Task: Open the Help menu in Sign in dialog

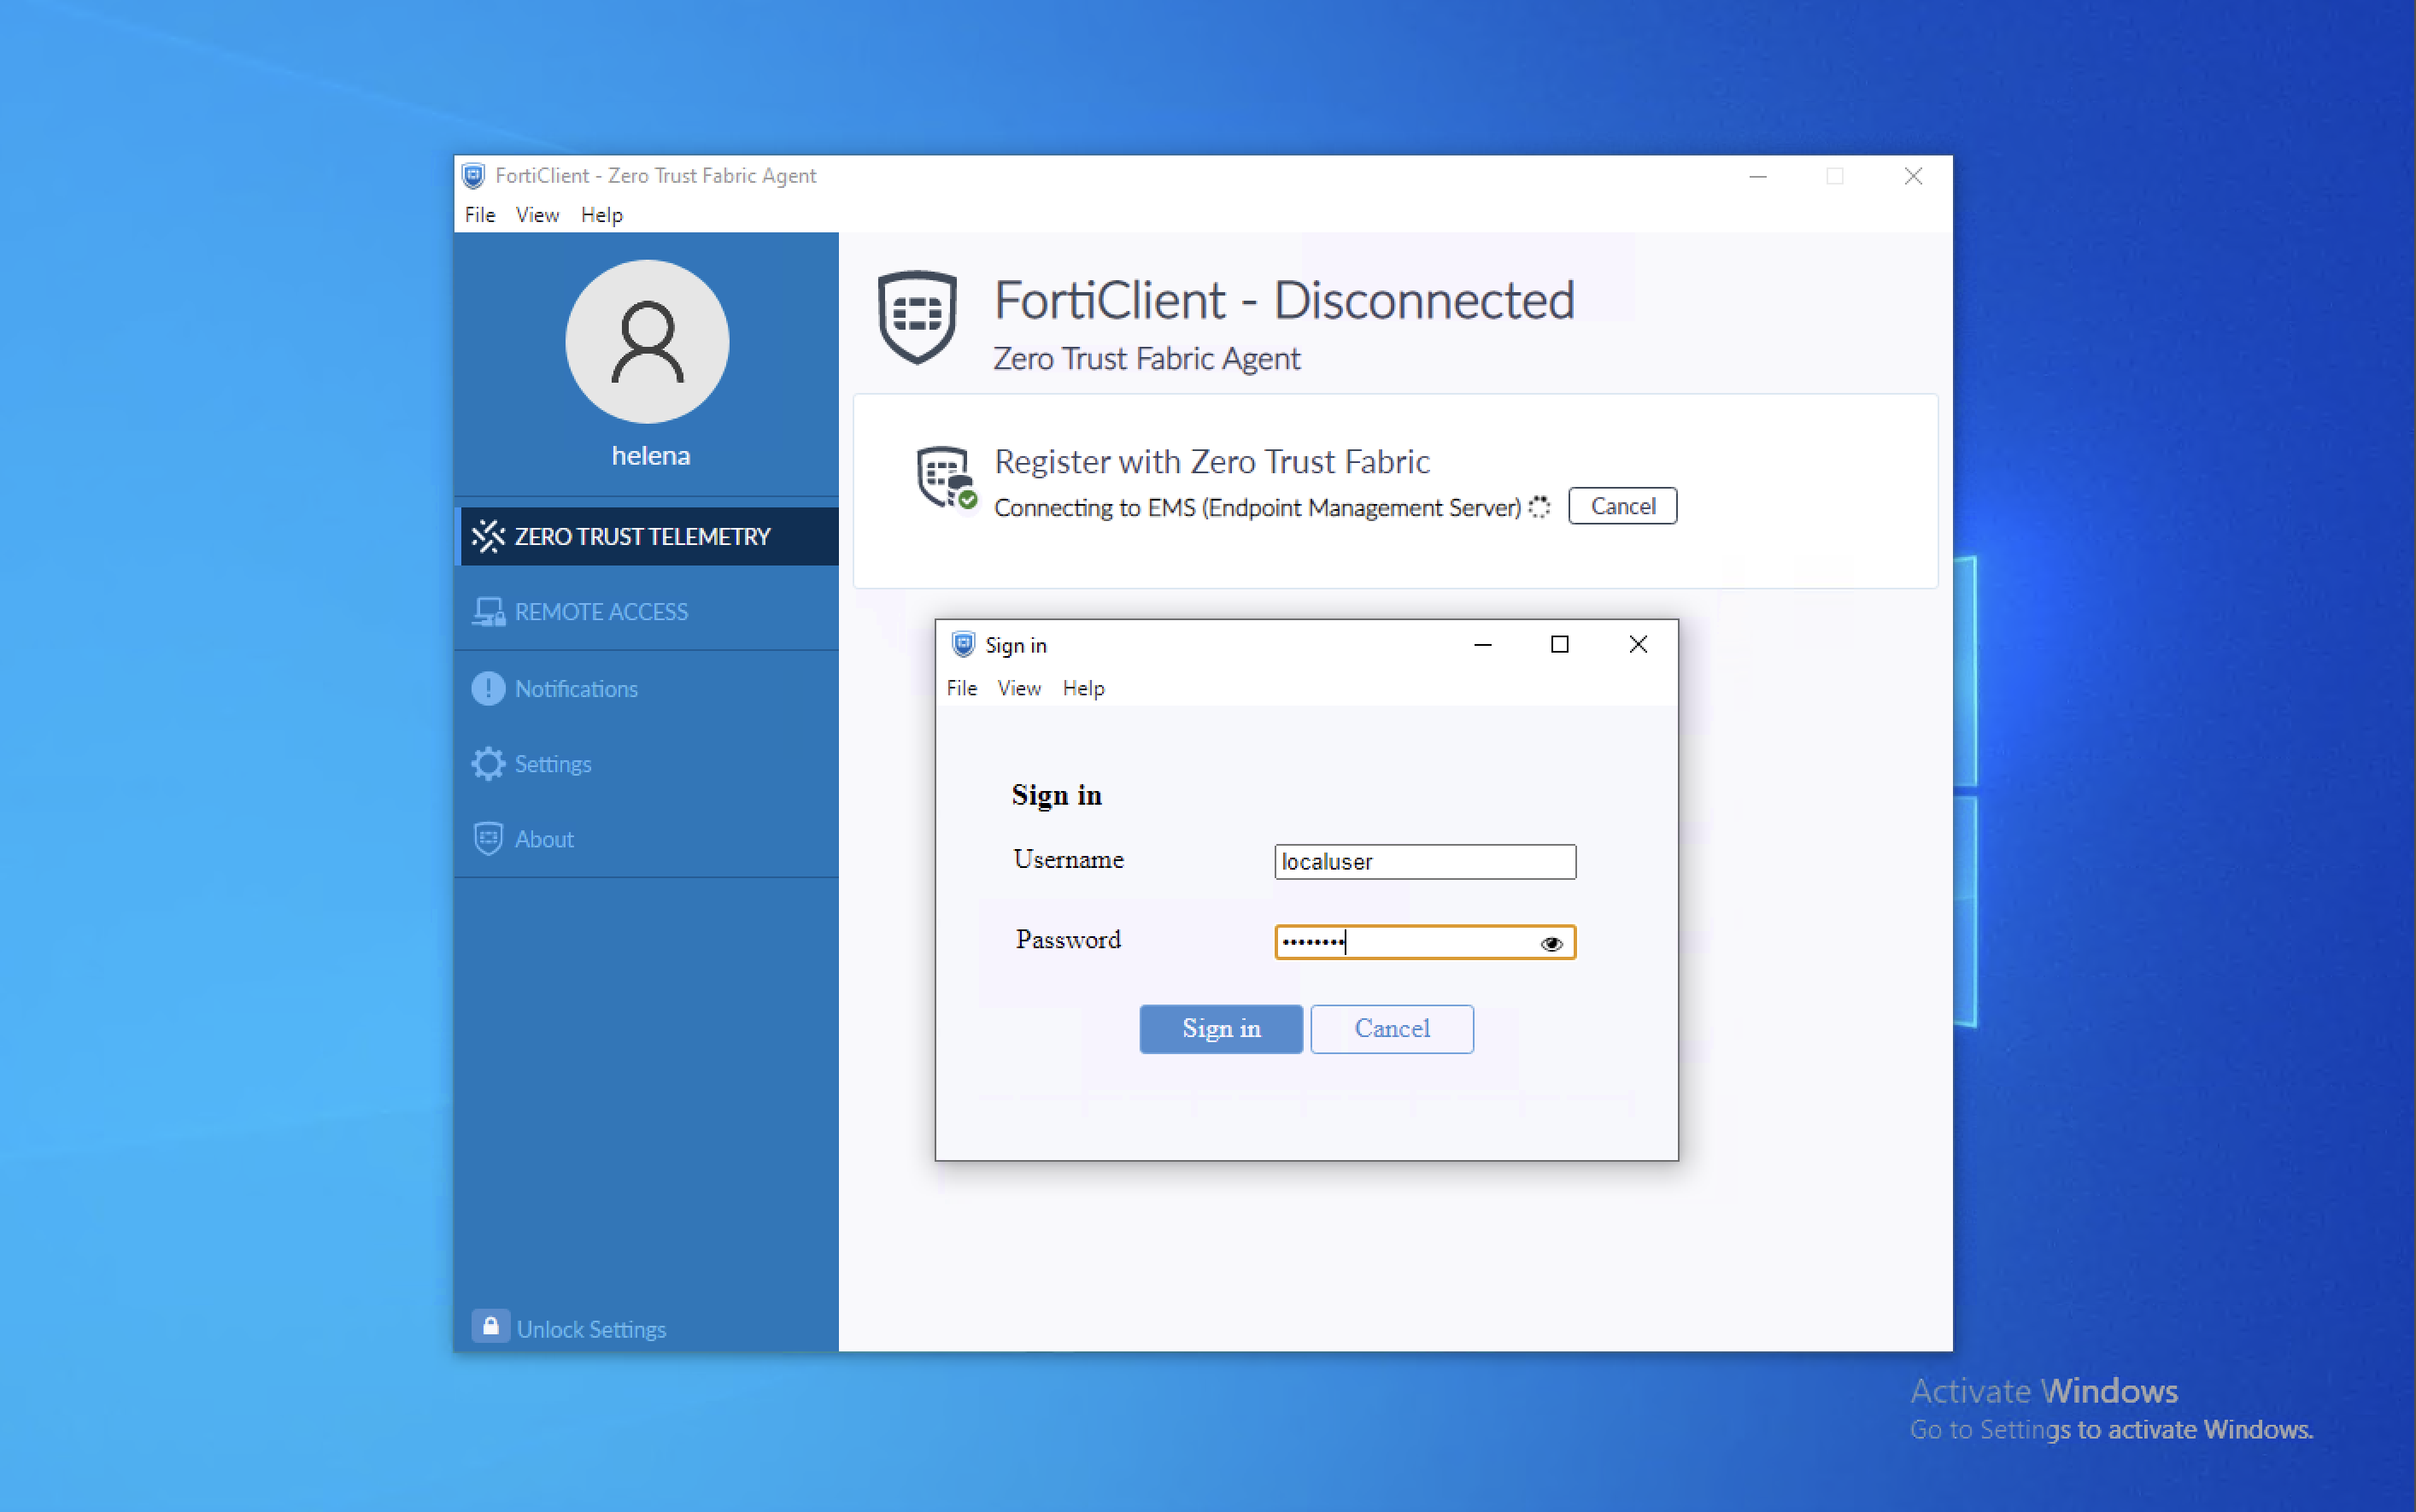Action: pyautogui.click(x=1083, y=688)
